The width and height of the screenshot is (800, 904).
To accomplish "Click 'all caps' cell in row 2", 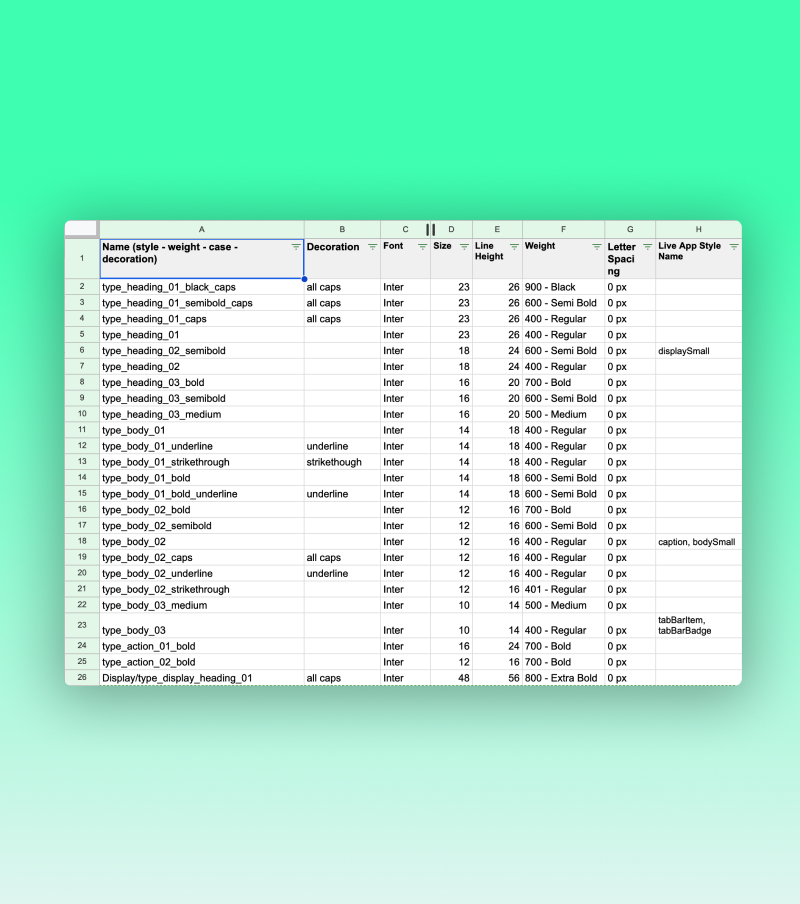I will 342,287.
